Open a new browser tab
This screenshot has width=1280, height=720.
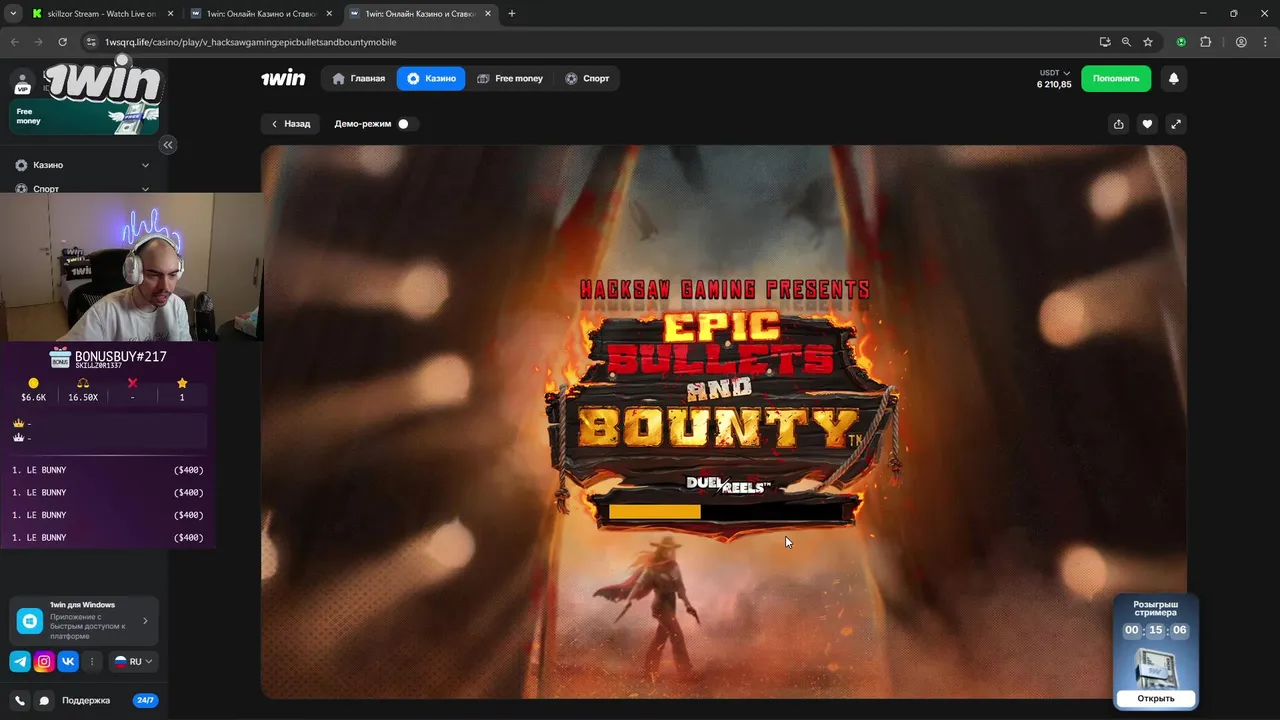(512, 14)
